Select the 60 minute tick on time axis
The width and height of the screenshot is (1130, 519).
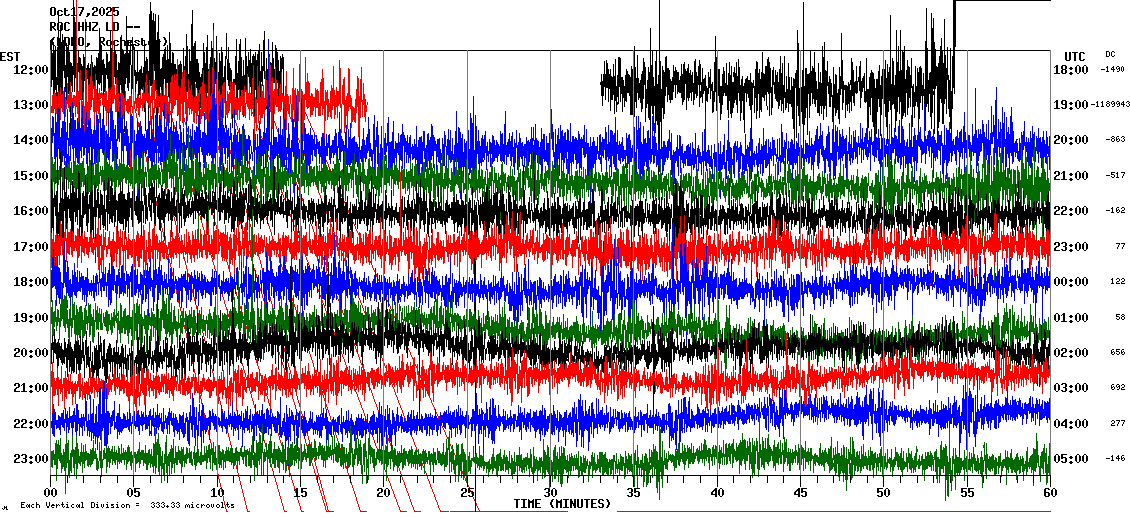click(x=1049, y=492)
